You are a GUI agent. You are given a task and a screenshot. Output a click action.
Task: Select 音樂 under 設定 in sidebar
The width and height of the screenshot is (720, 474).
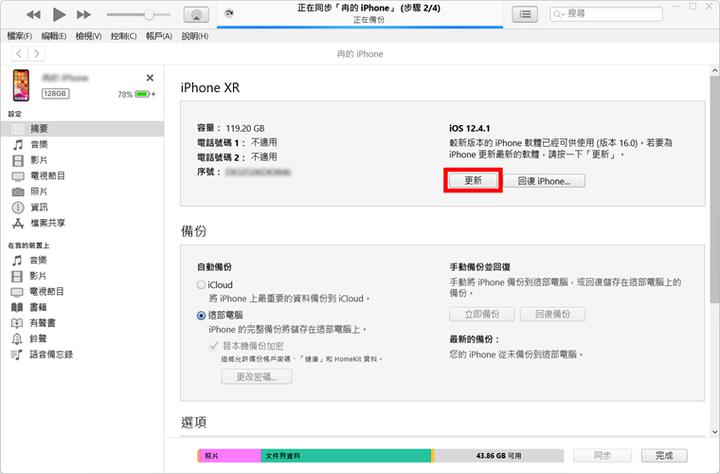(82, 145)
